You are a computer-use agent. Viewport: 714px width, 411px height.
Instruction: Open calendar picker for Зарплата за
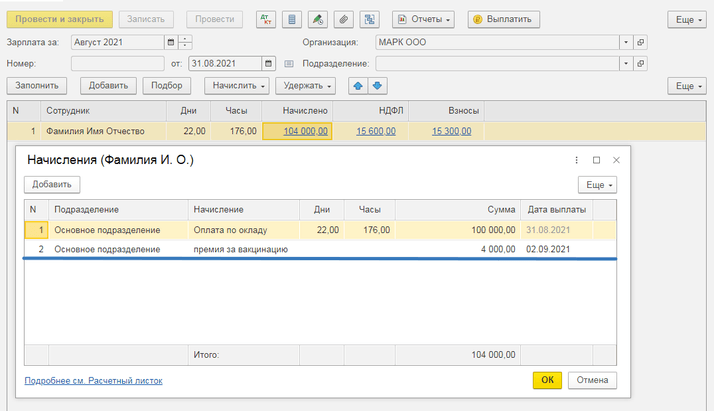171,43
